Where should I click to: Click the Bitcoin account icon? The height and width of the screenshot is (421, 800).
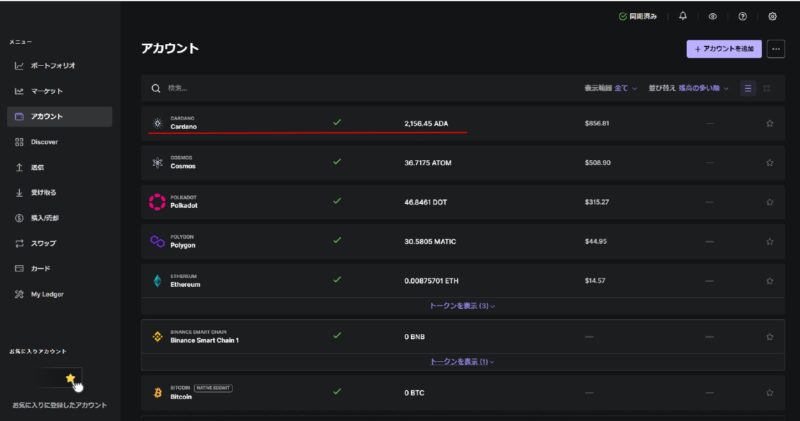point(157,393)
